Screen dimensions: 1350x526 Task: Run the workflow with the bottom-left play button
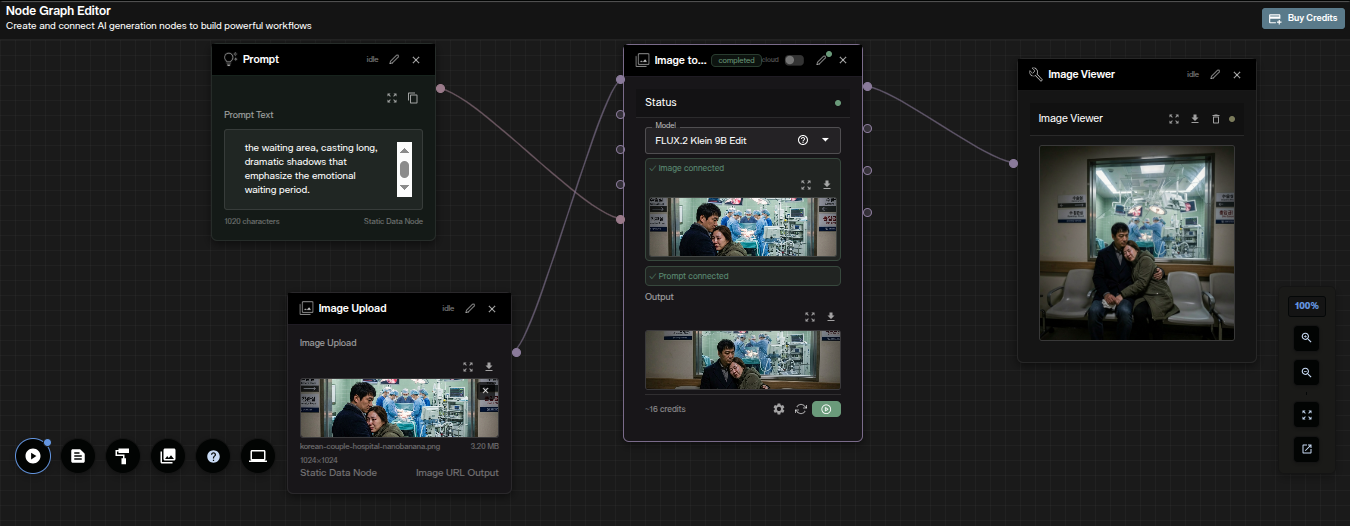(x=33, y=456)
